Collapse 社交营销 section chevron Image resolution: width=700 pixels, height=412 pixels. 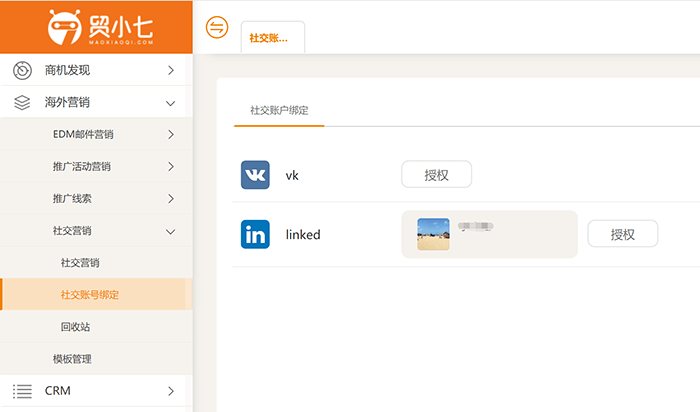pos(171,232)
